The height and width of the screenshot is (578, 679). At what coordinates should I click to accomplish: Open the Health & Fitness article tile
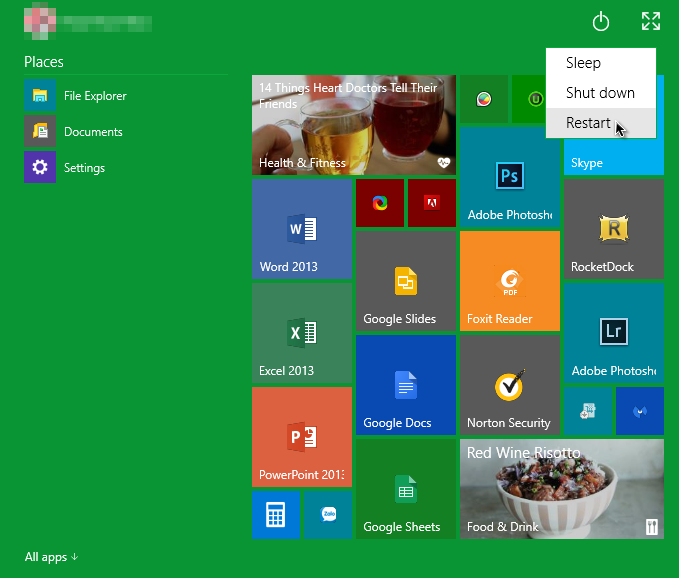pyautogui.click(x=354, y=125)
